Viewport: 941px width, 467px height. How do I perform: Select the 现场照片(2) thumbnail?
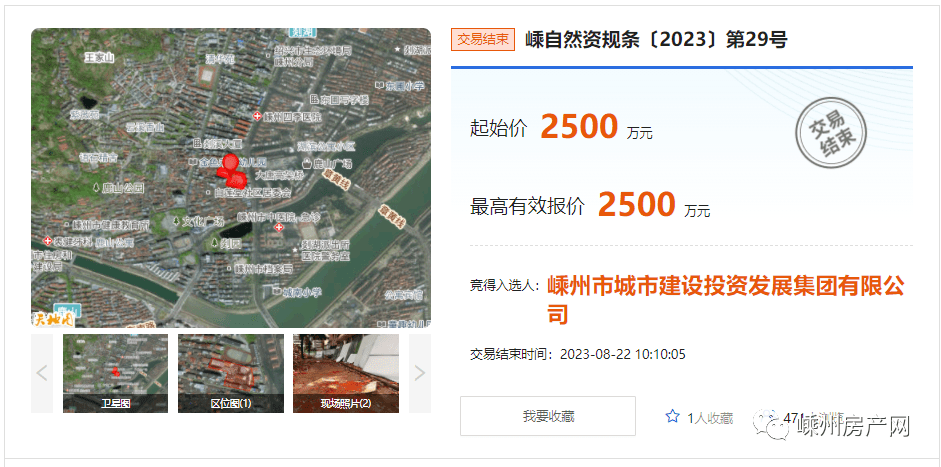(x=346, y=373)
